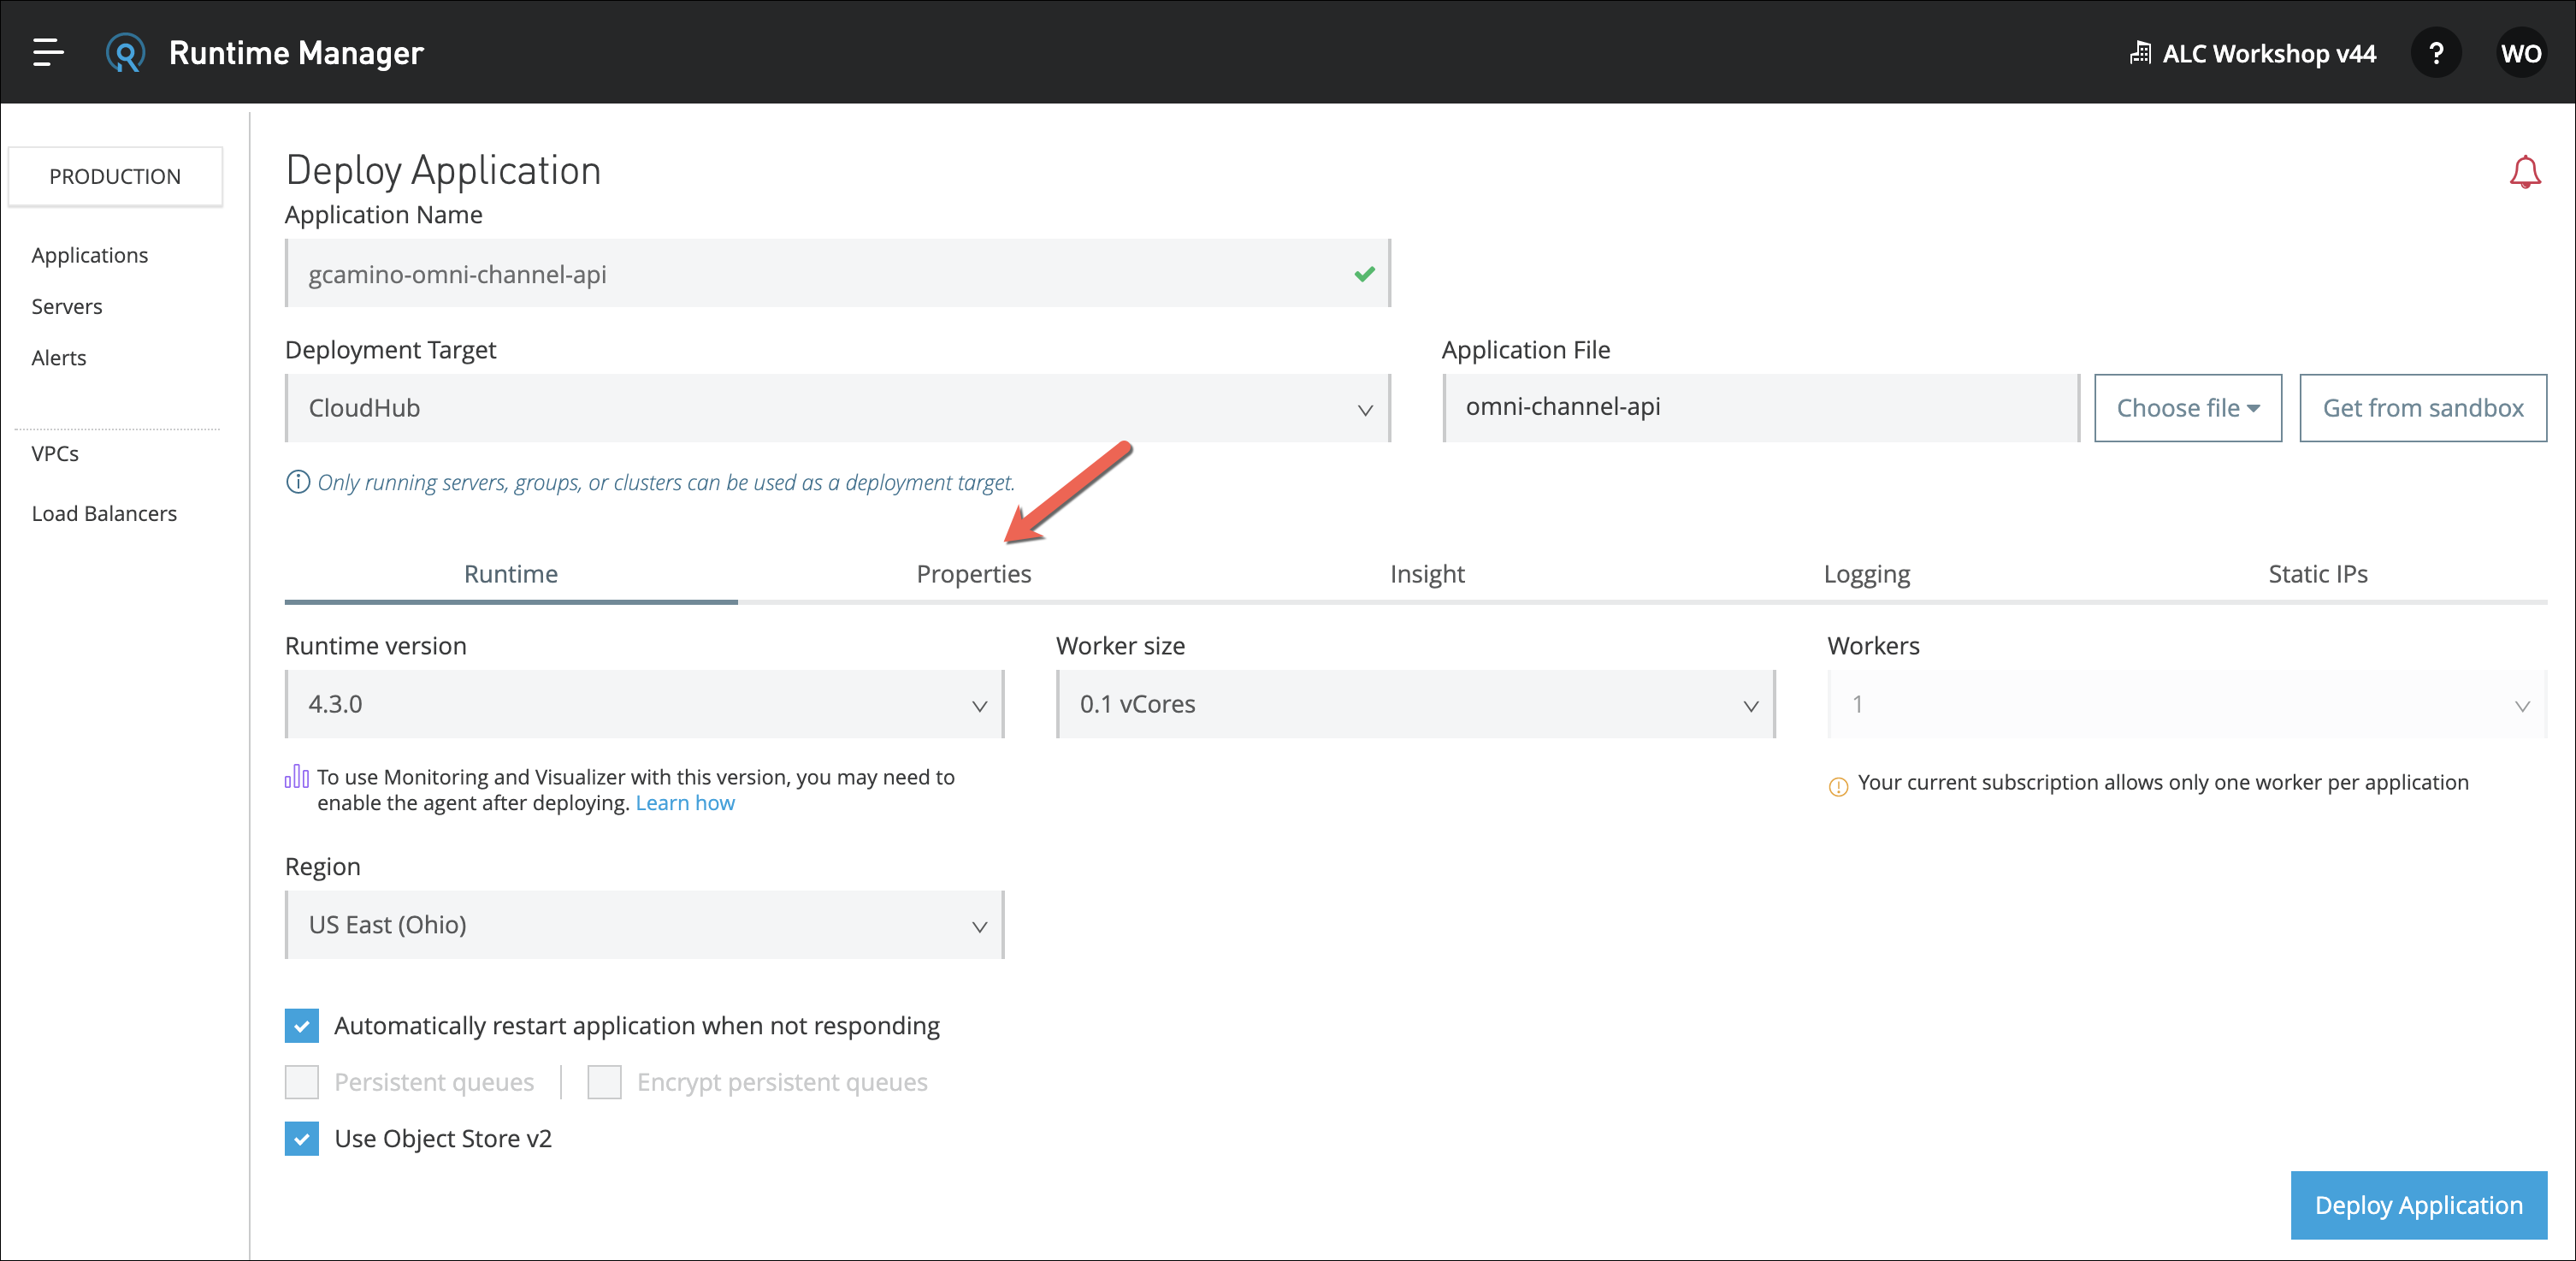The image size is (2576, 1261).
Task: Open Load Balancers in the sidebar
Action: 104,514
